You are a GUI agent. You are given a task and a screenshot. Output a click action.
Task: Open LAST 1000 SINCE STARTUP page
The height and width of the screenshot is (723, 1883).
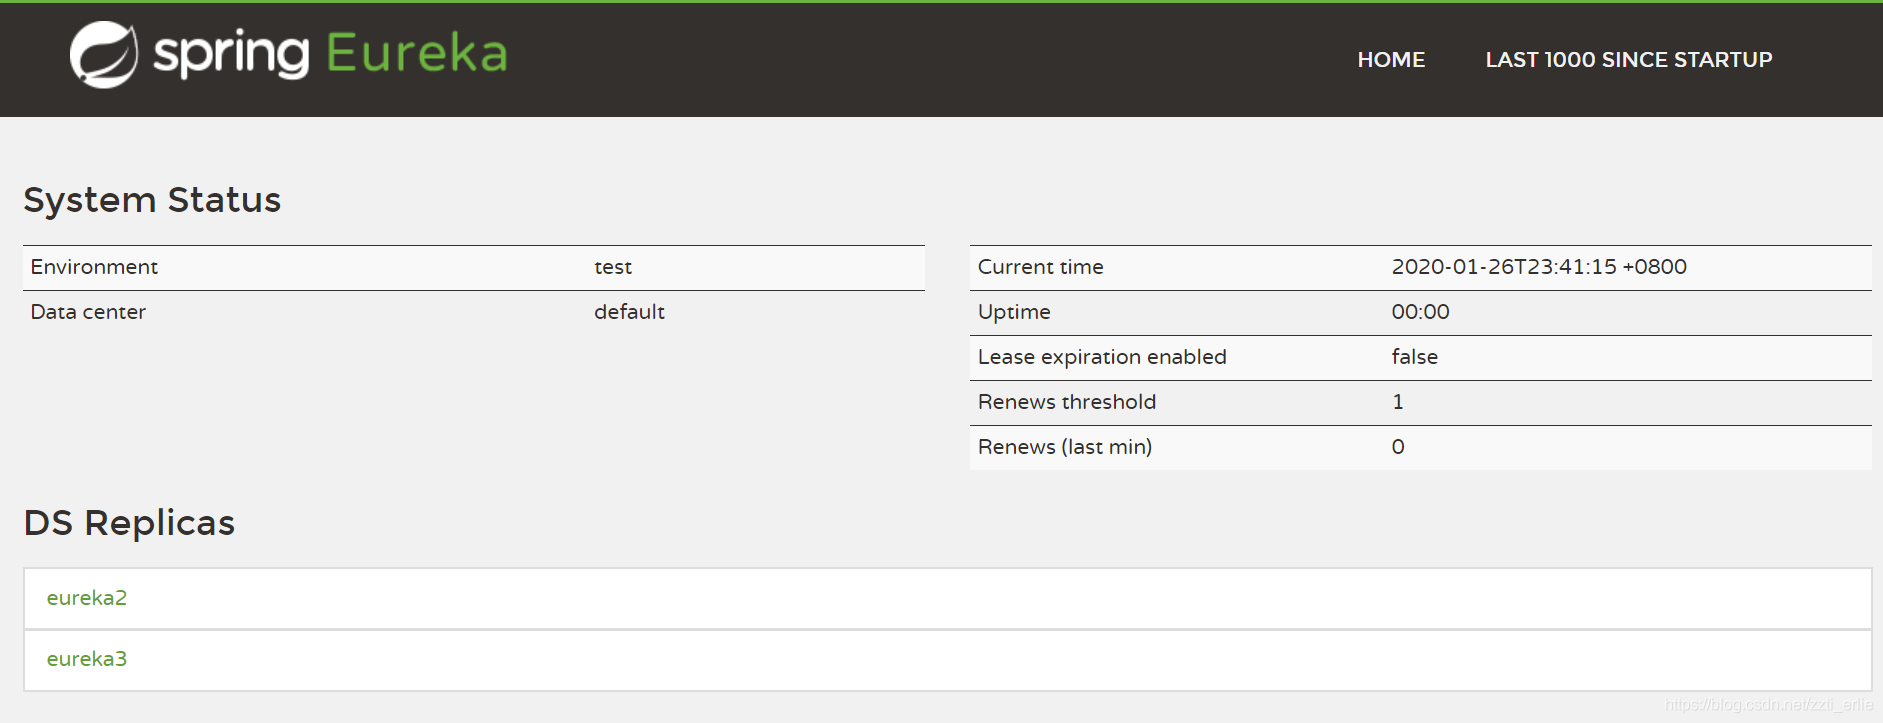(x=1628, y=60)
